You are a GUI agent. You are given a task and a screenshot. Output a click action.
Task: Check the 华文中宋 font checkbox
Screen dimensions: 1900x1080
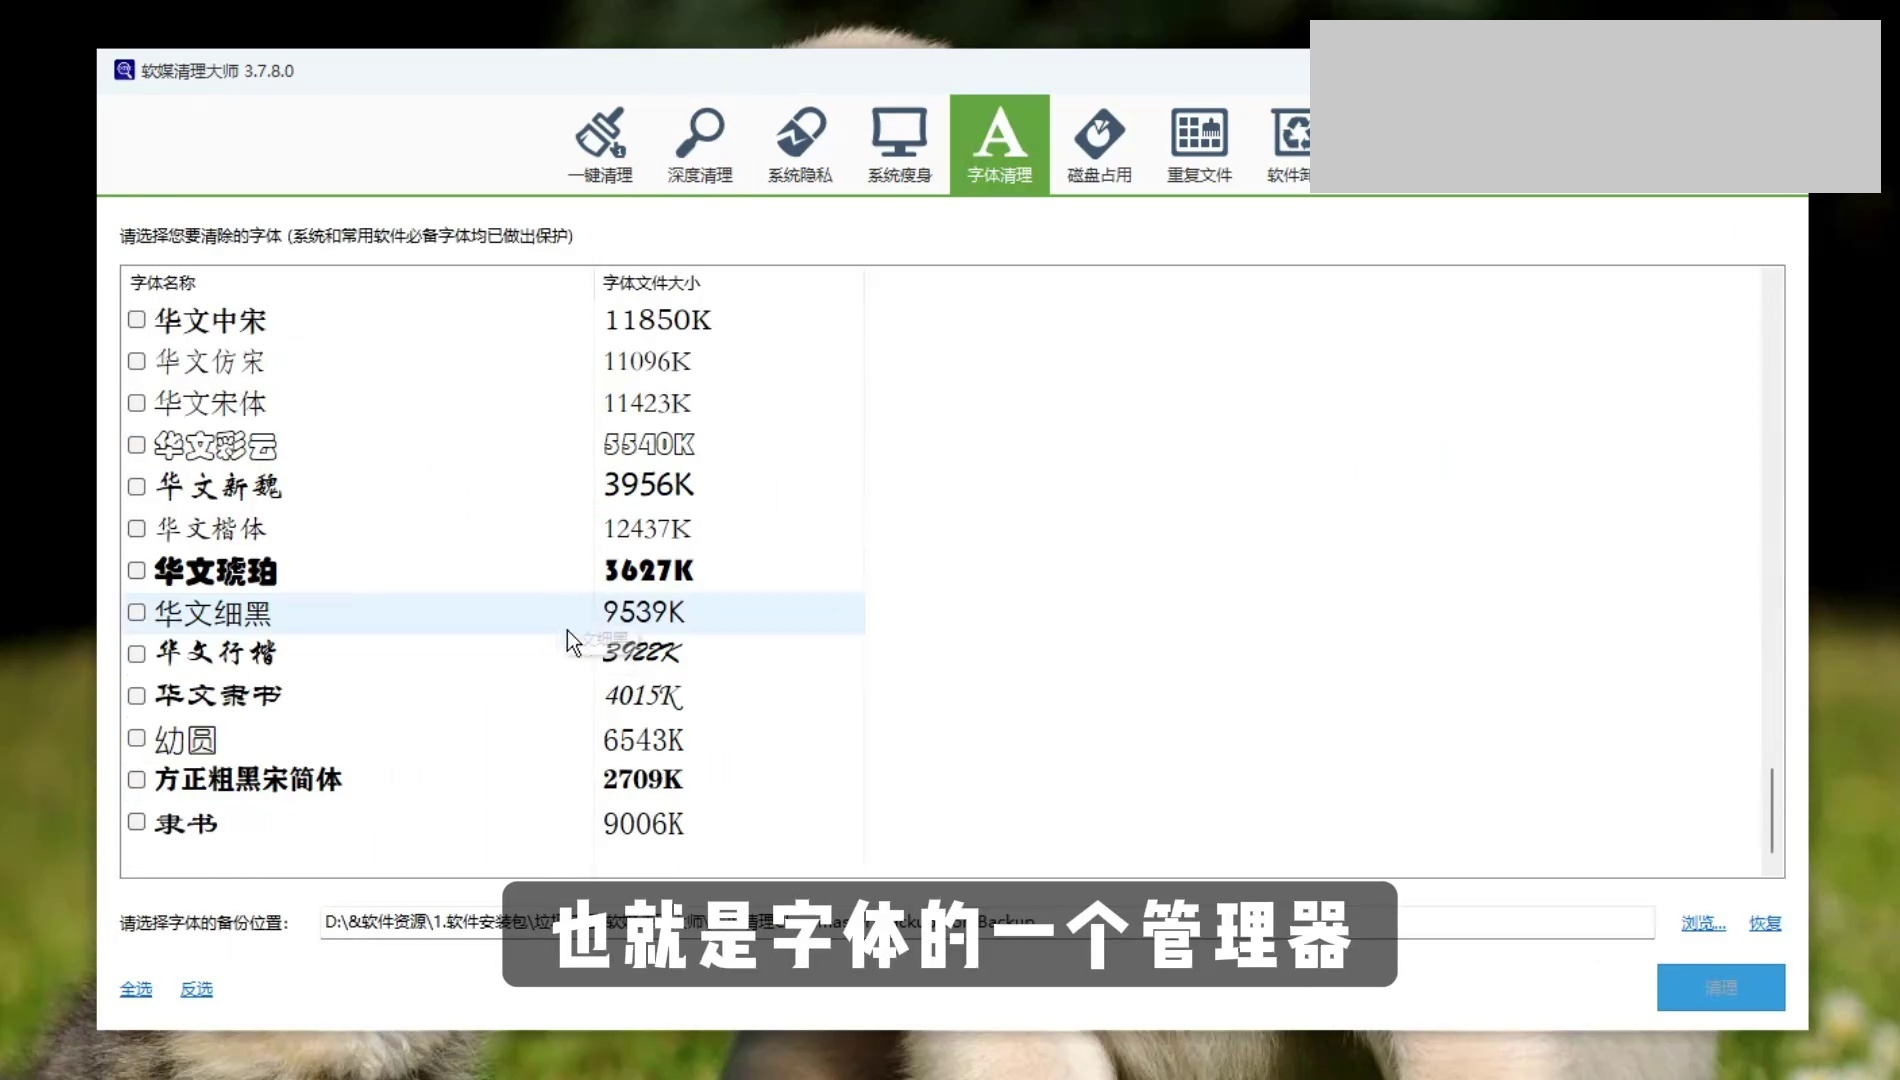137,319
